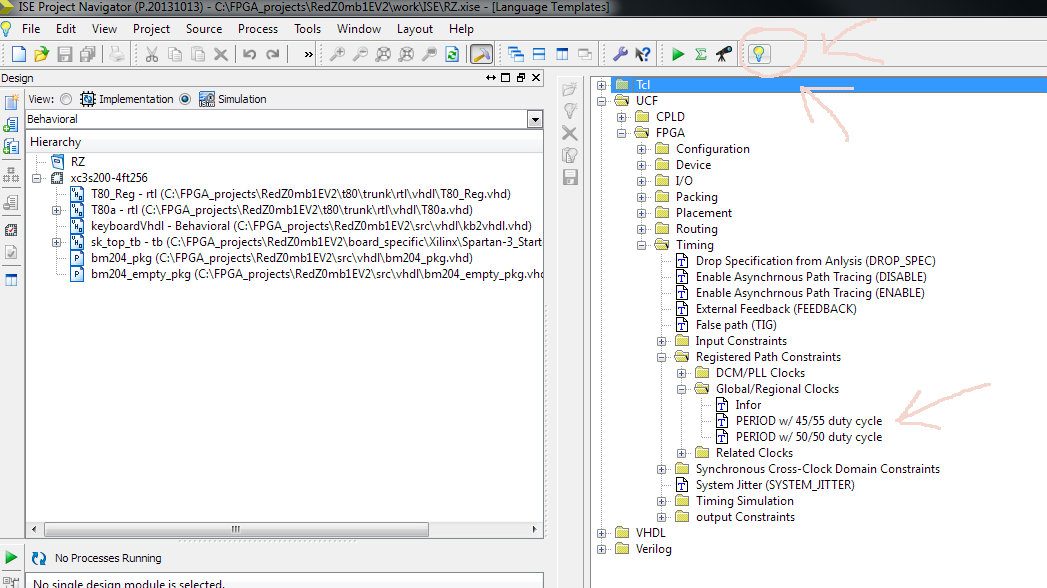Click the hierarchy scrollbar right arrow
This screenshot has width=1047, height=588.
[534, 529]
